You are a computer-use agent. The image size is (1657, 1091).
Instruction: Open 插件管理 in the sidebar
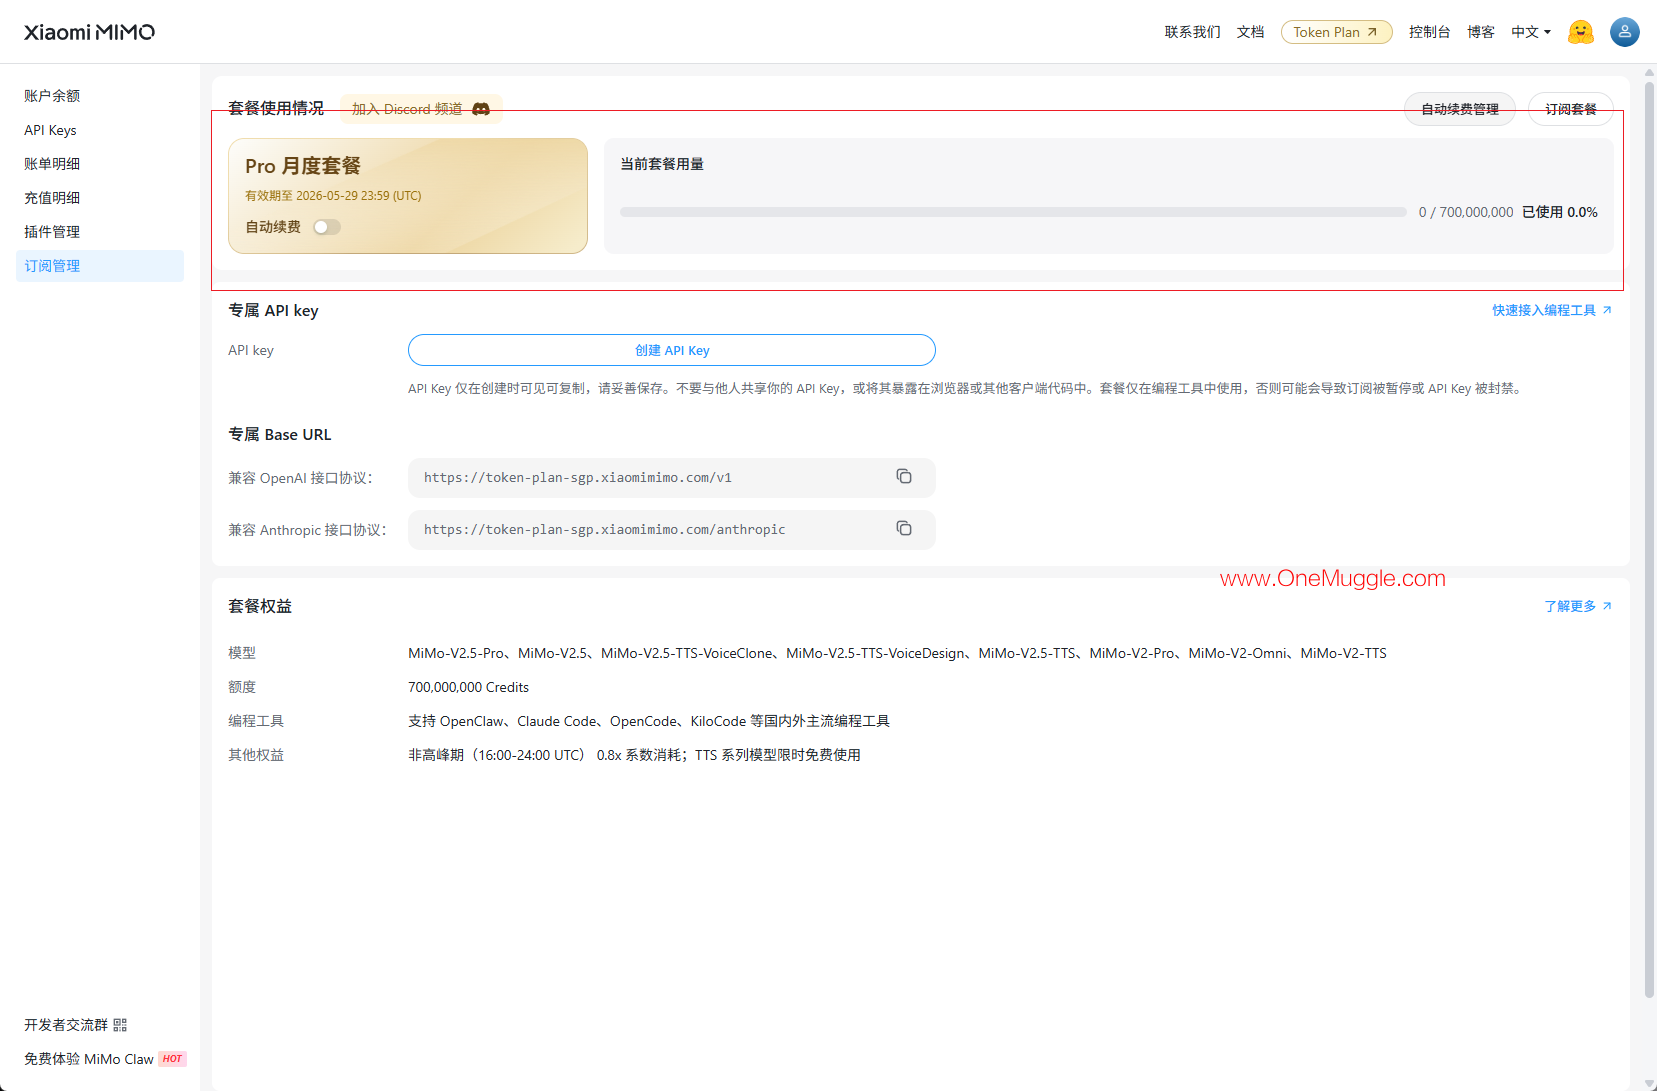[x=52, y=232]
